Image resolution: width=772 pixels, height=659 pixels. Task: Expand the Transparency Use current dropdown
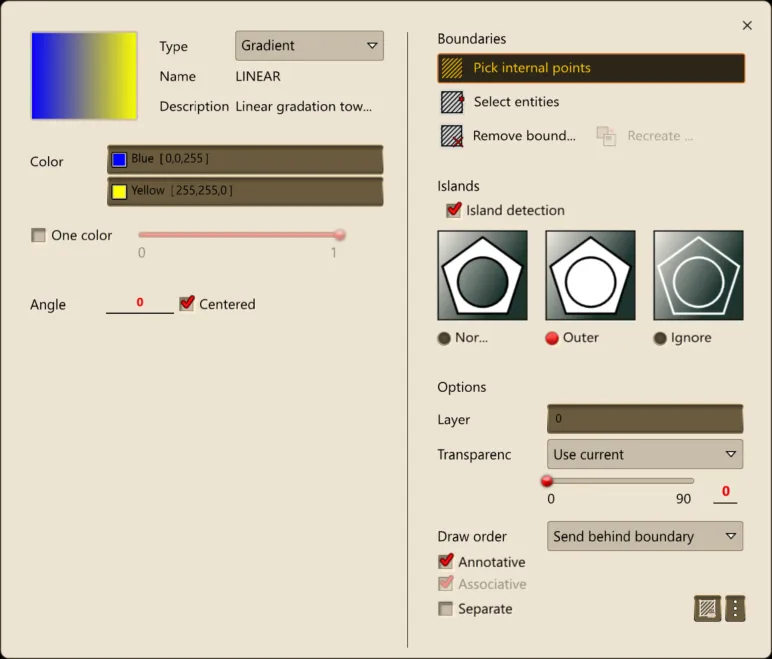coord(644,454)
